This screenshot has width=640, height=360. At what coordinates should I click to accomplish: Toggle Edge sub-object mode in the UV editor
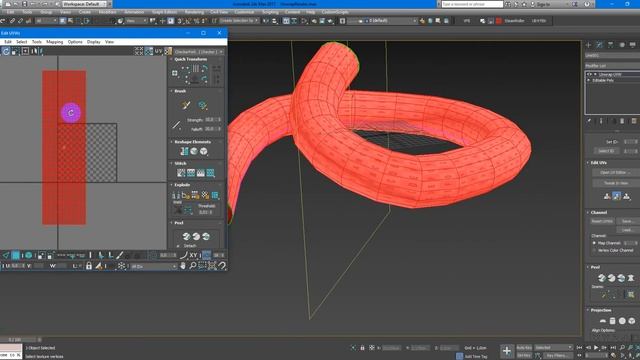click(6, 255)
